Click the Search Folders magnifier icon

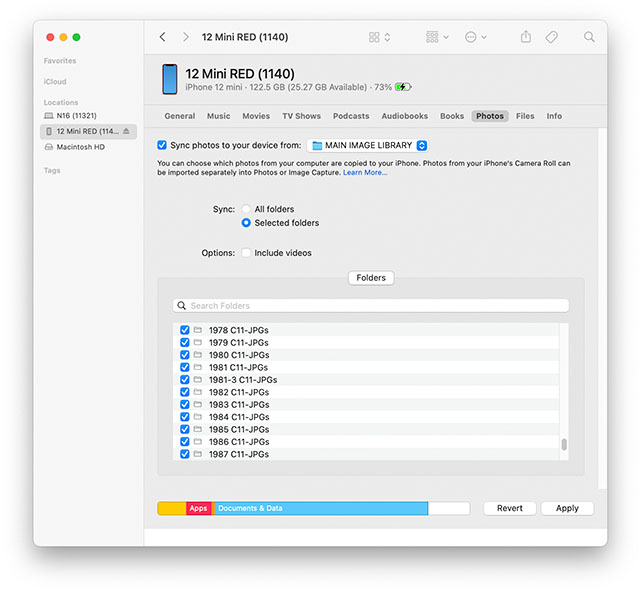point(182,306)
